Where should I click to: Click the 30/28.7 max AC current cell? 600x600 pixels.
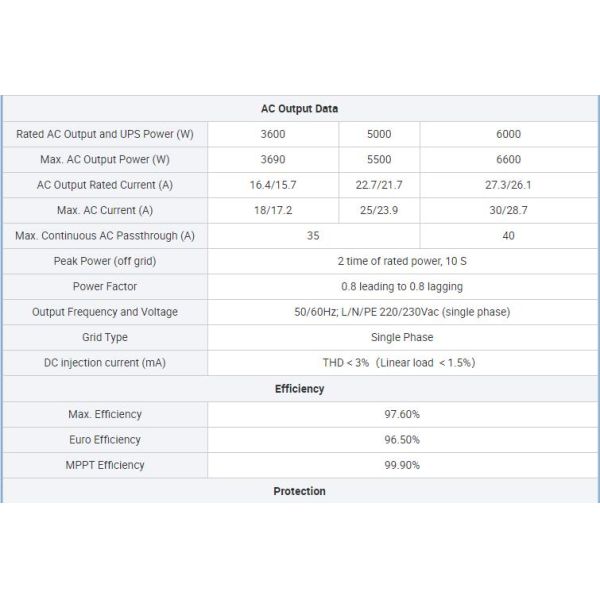(x=508, y=210)
